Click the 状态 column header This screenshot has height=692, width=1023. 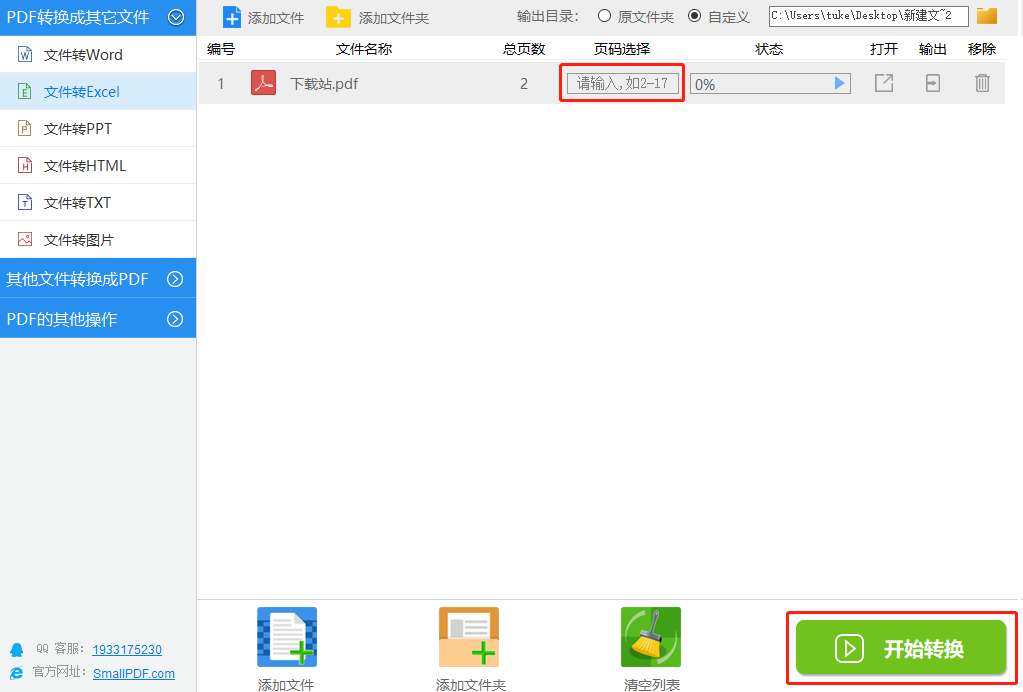[769, 49]
